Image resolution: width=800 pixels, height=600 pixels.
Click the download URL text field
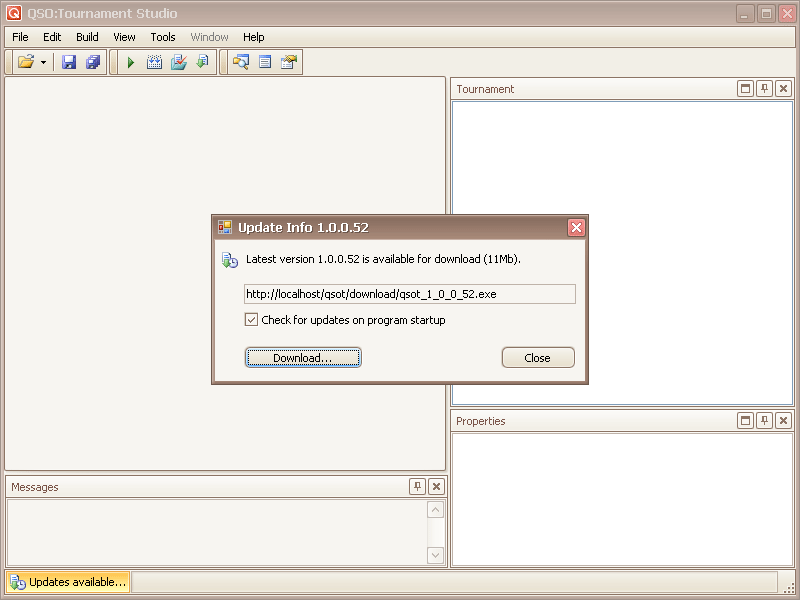409,294
